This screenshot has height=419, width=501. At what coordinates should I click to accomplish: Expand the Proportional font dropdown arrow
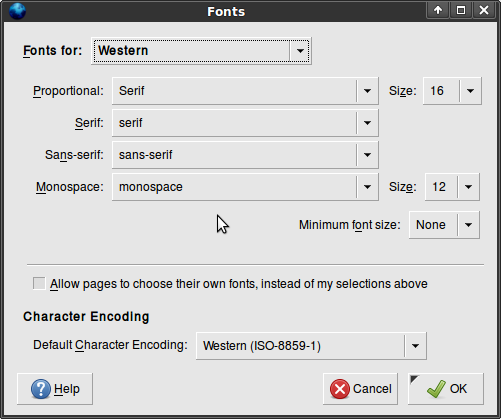tap(367, 91)
